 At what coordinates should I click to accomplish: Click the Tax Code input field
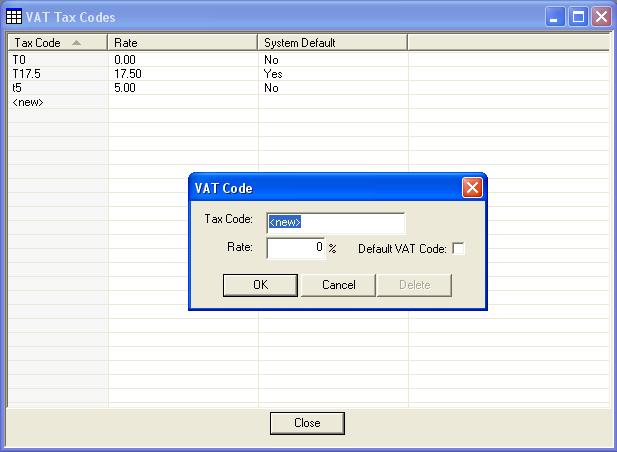click(x=336, y=222)
